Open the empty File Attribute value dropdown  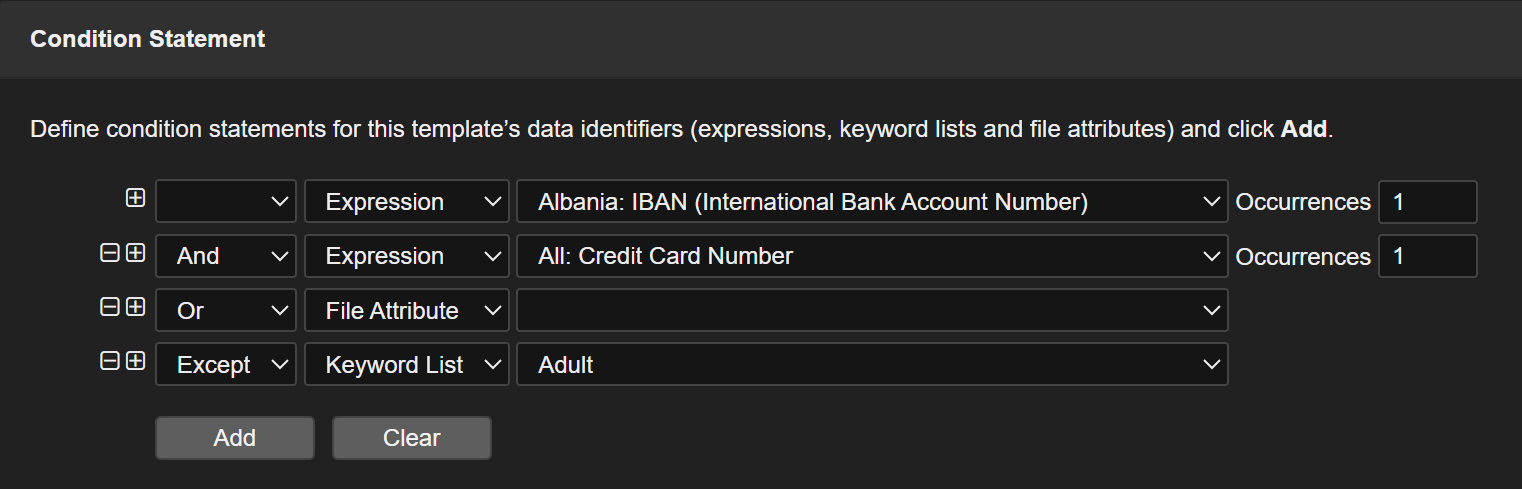pyautogui.click(x=872, y=311)
